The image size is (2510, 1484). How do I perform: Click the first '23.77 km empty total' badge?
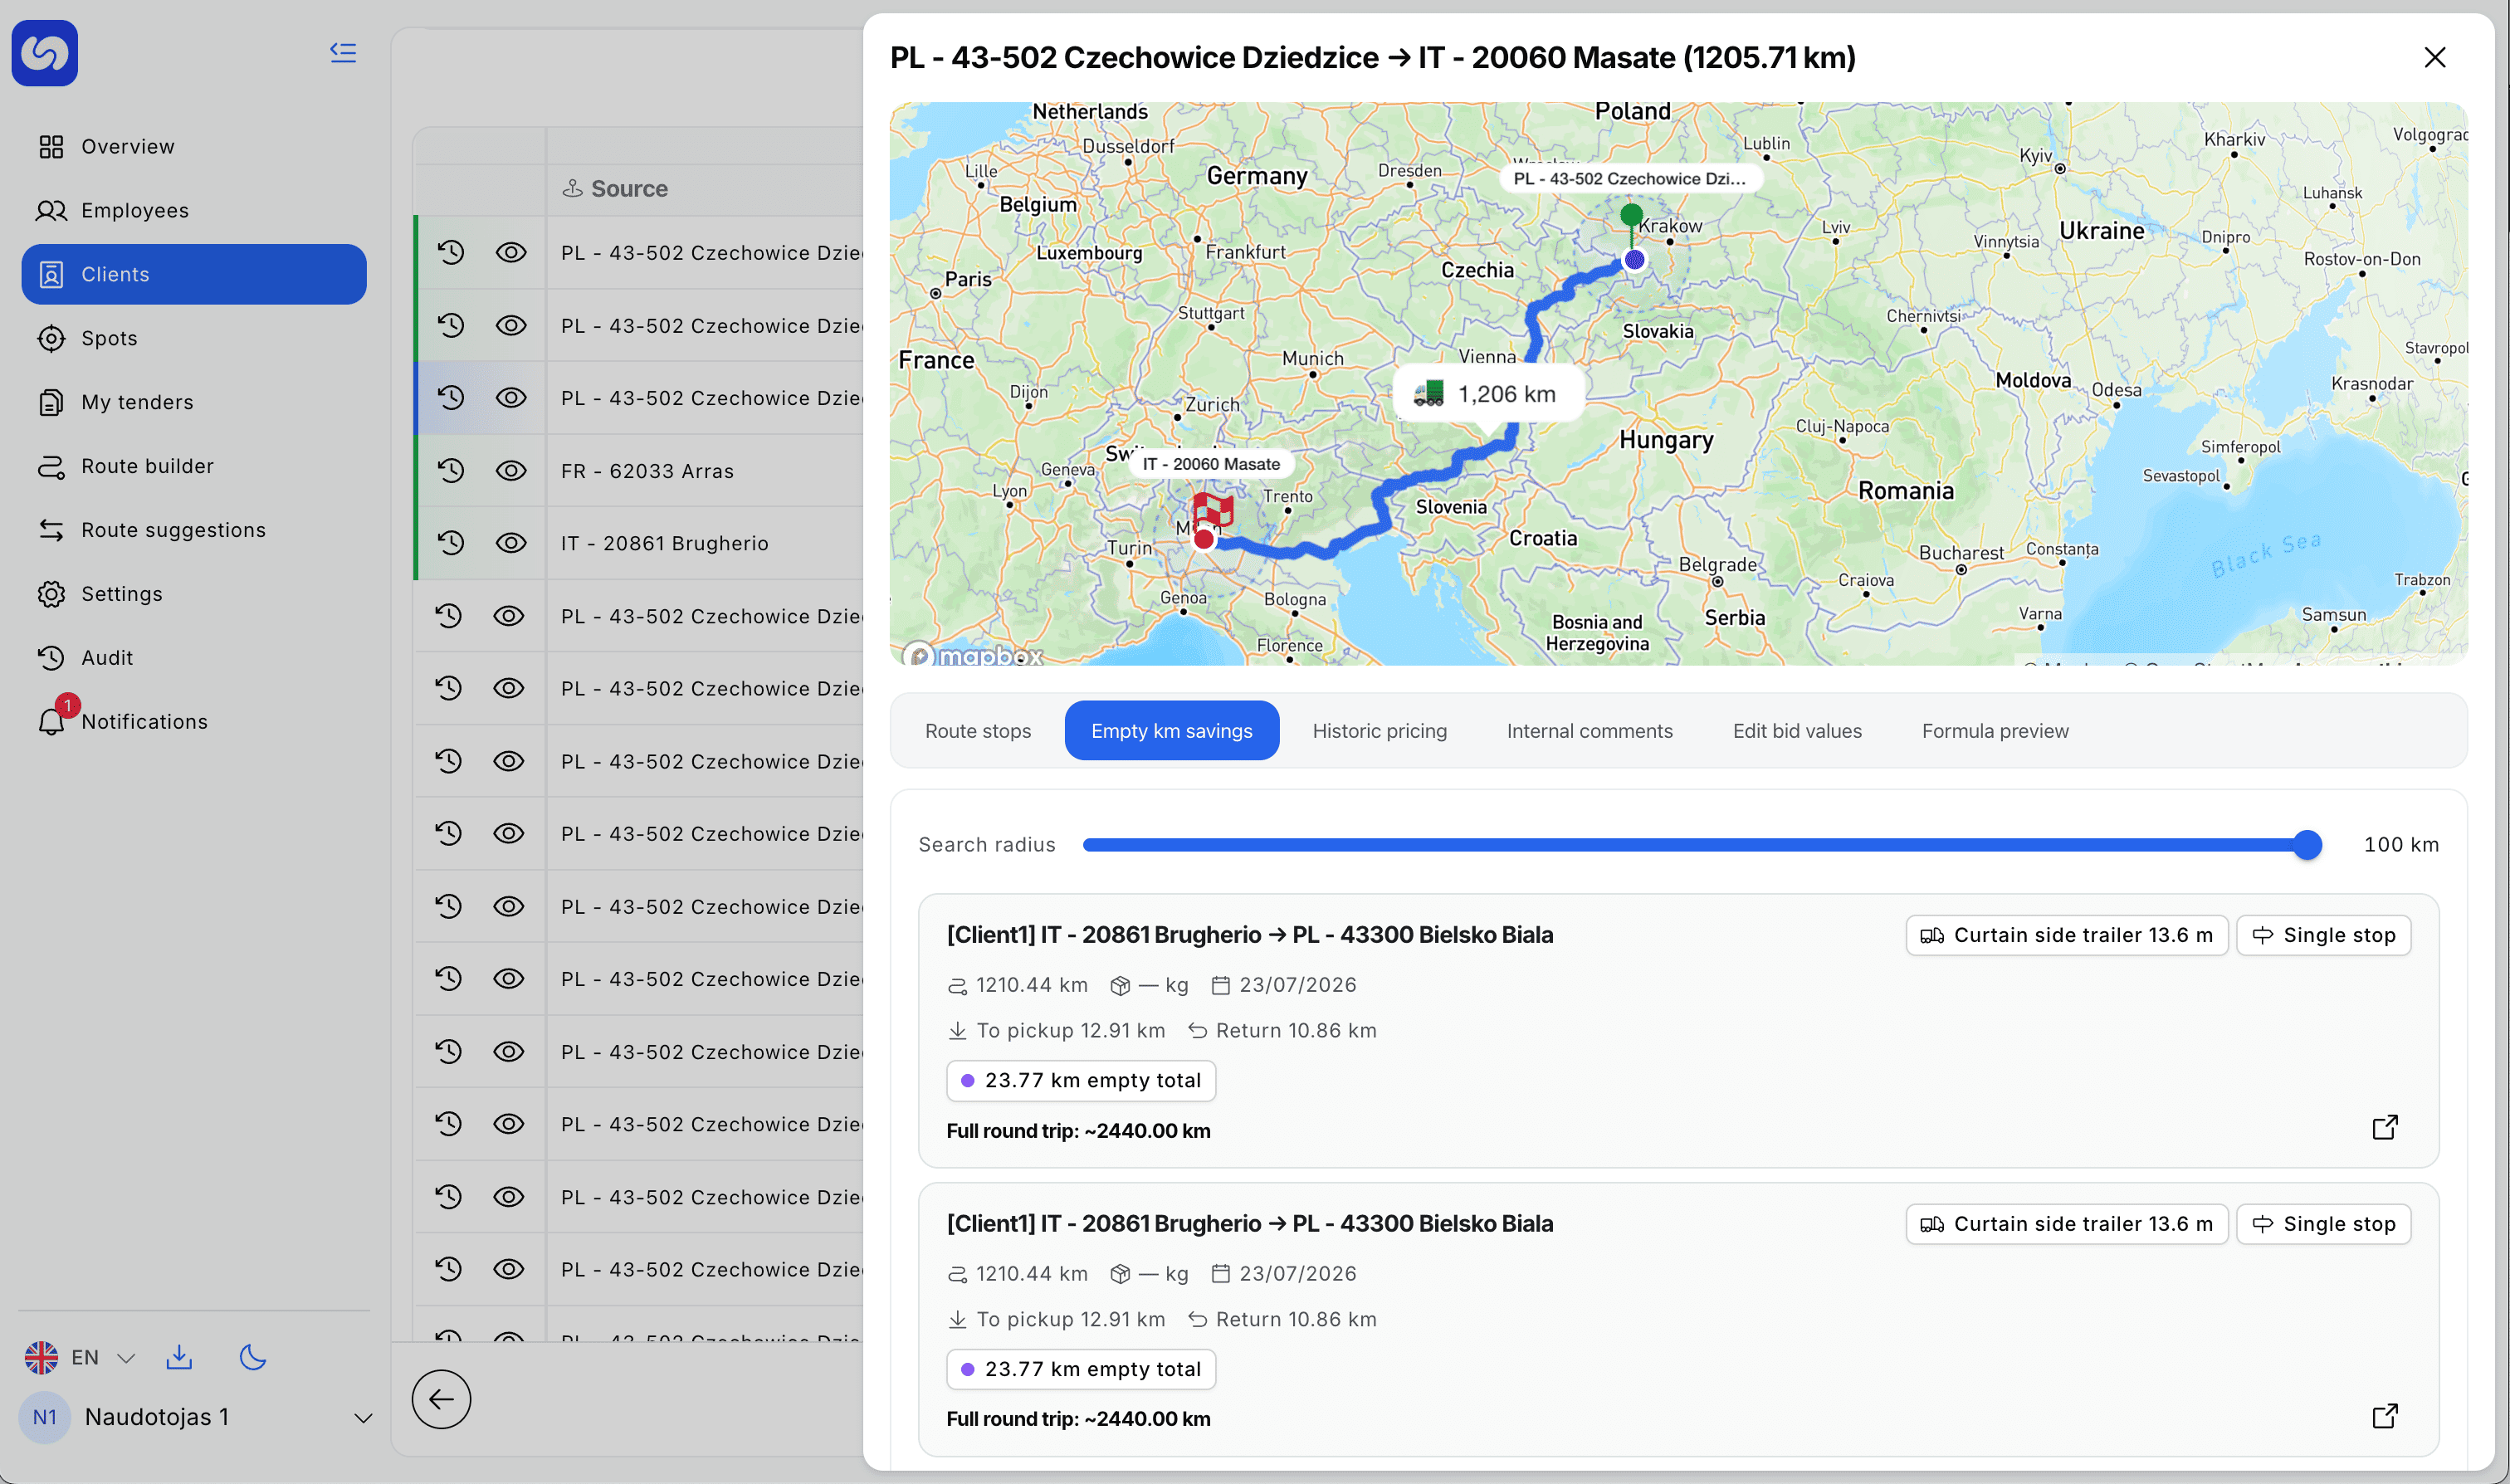click(1081, 1080)
